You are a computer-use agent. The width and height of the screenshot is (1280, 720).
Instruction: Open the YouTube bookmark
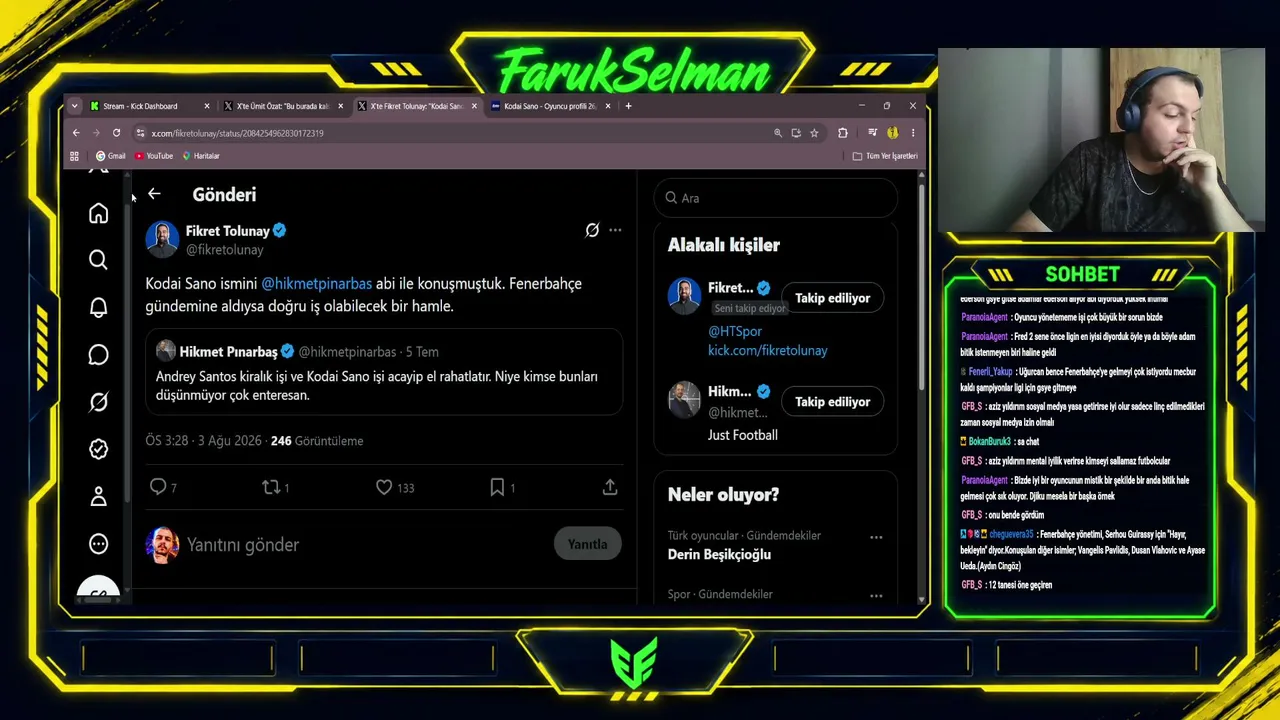(154, 156)
